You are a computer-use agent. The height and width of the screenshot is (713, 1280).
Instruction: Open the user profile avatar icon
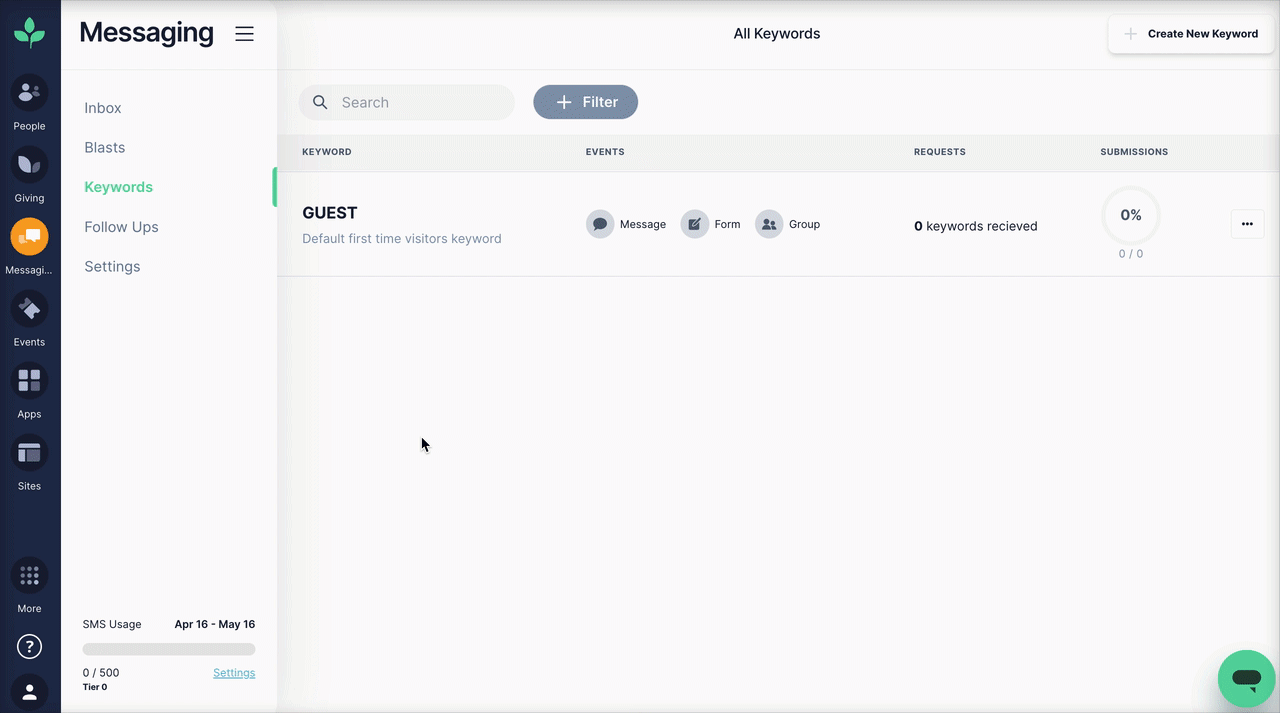click(29, 692)
